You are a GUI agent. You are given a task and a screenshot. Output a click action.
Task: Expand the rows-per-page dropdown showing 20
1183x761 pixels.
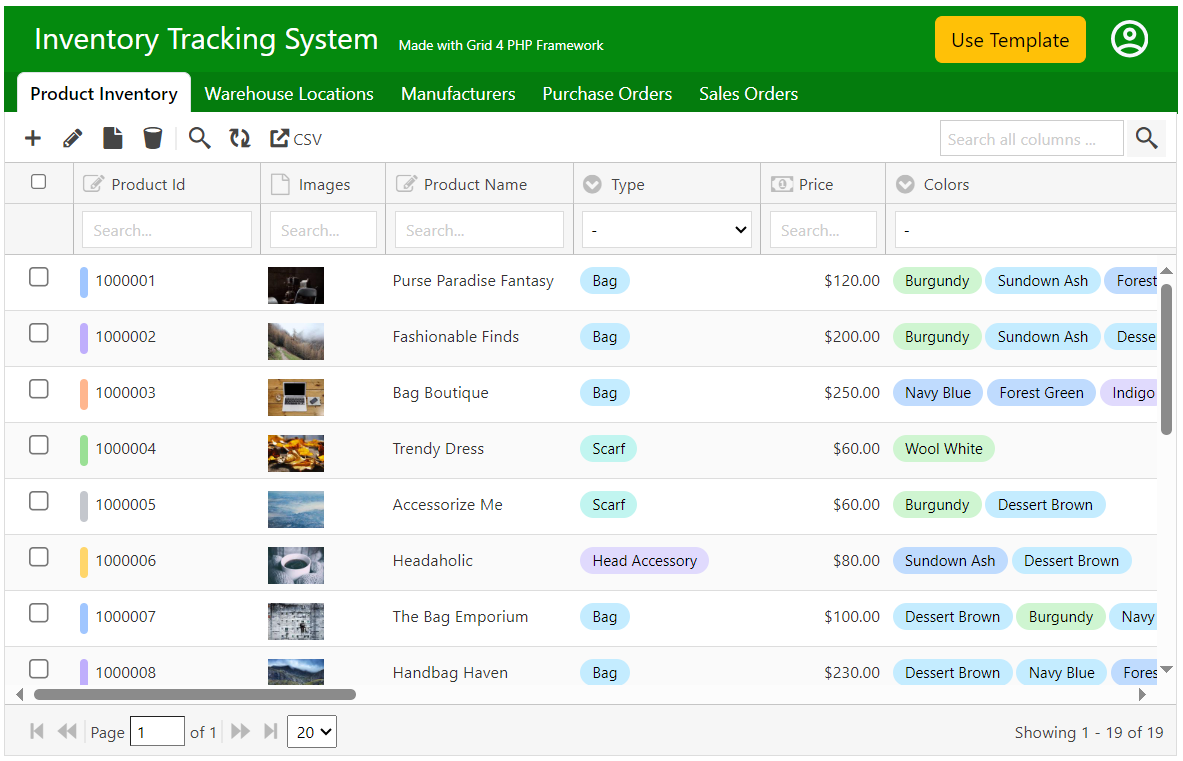coord(312,732)
